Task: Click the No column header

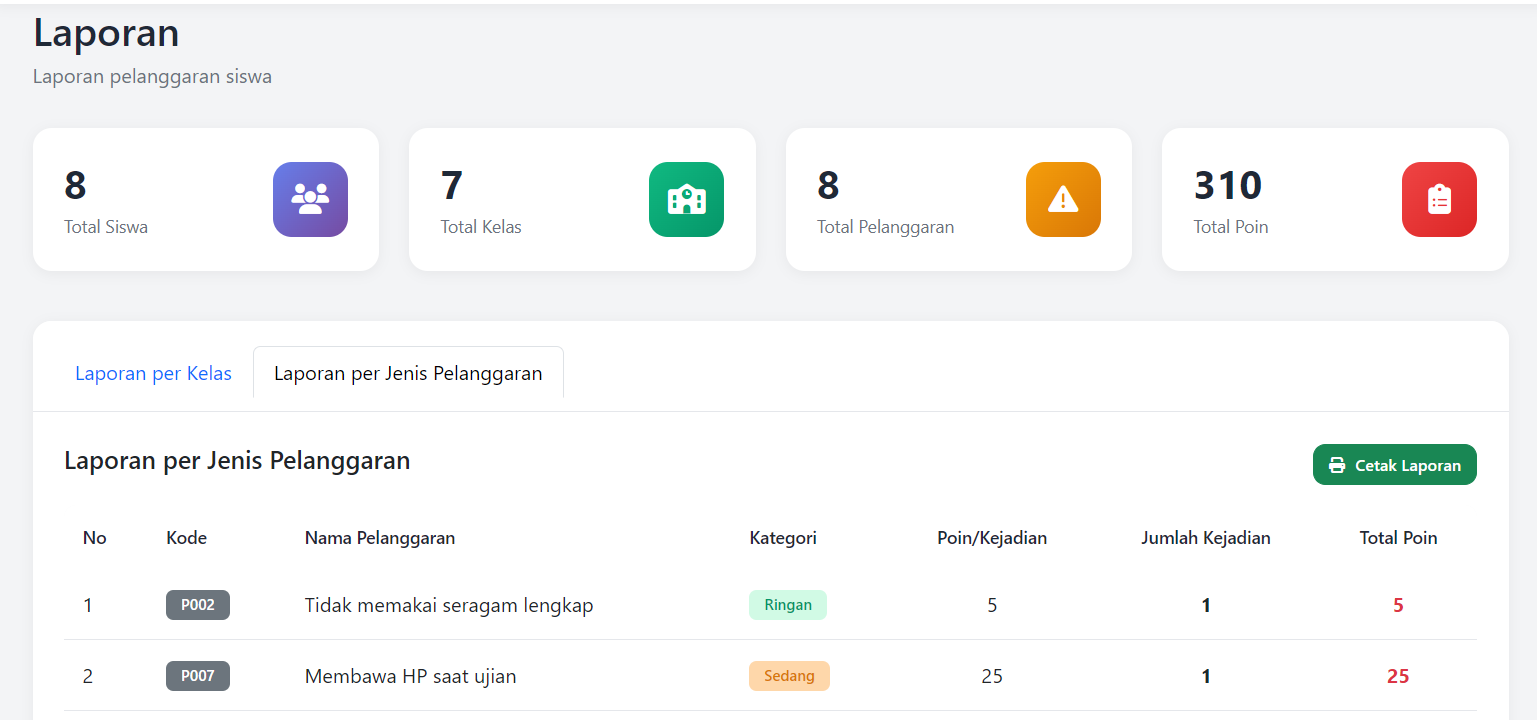Action: coord(94,538)
